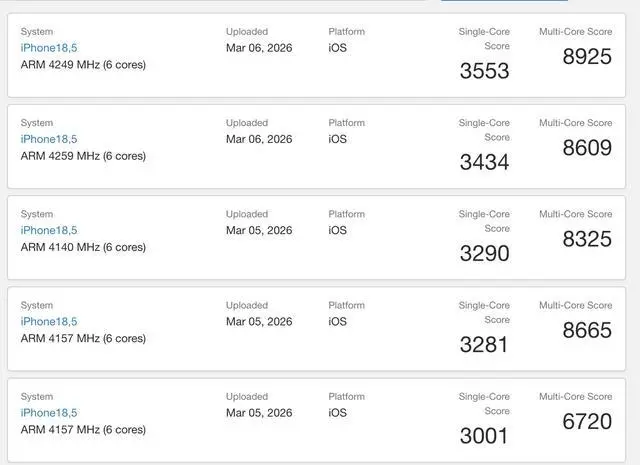Image resolution: width=640 pixels, height=465 pixels.
Task: Click the ARM 4140 MHz (6 cores) text
Action: 83,247
